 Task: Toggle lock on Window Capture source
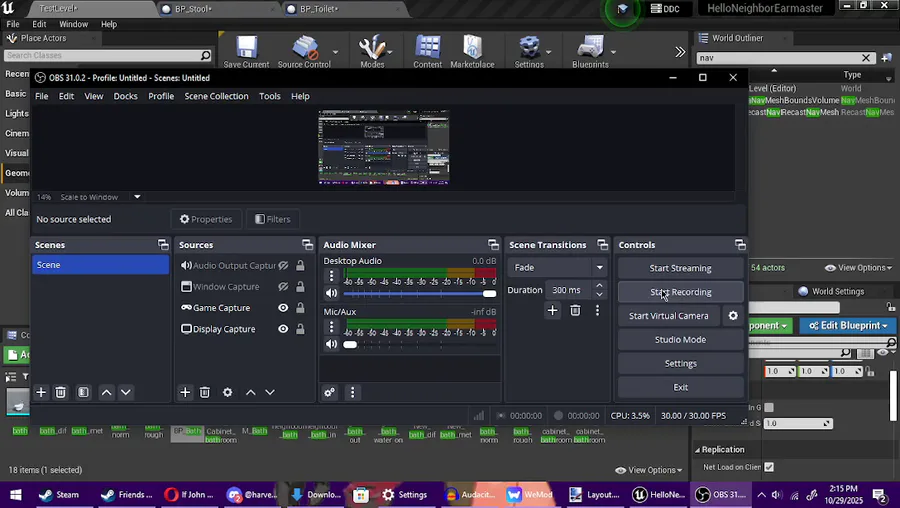[x=300, y=286]
